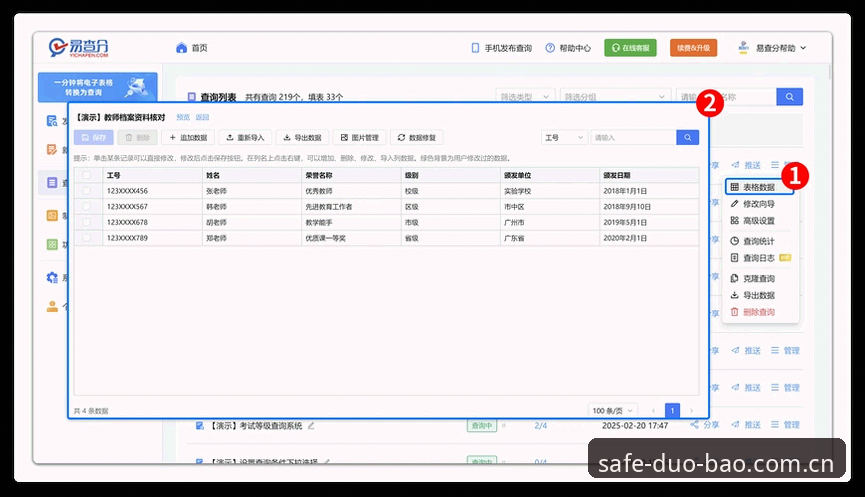Viewport: 865px width, 497px height.
Task: Toggle the select-all header checkbox
Action: [87, 175]
